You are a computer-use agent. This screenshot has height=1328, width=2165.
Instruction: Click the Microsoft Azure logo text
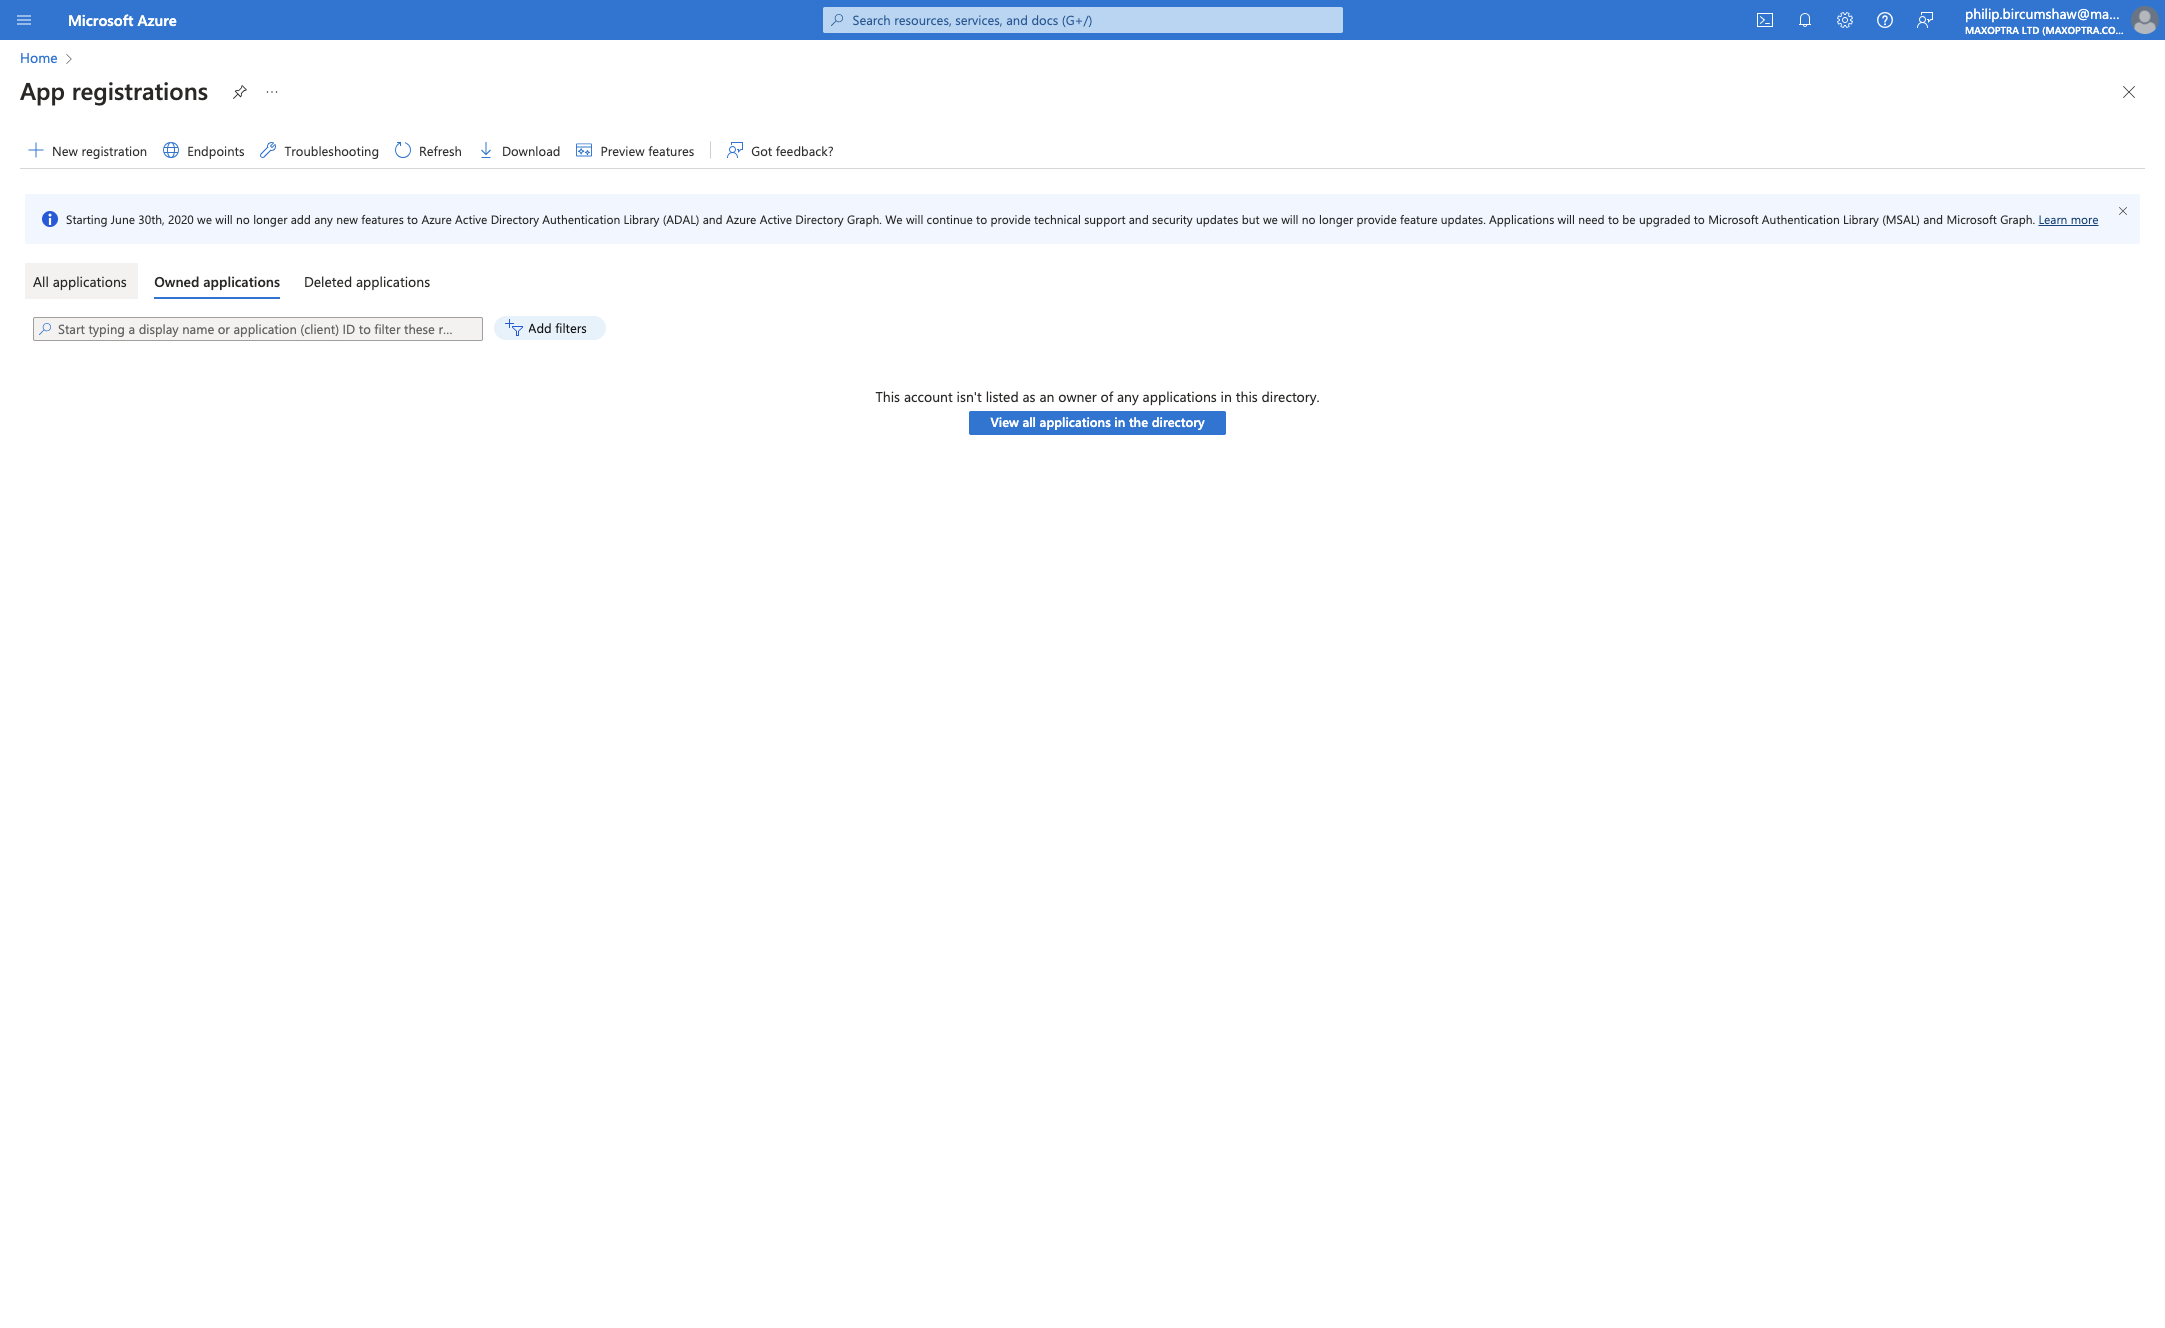click(122, 20)
